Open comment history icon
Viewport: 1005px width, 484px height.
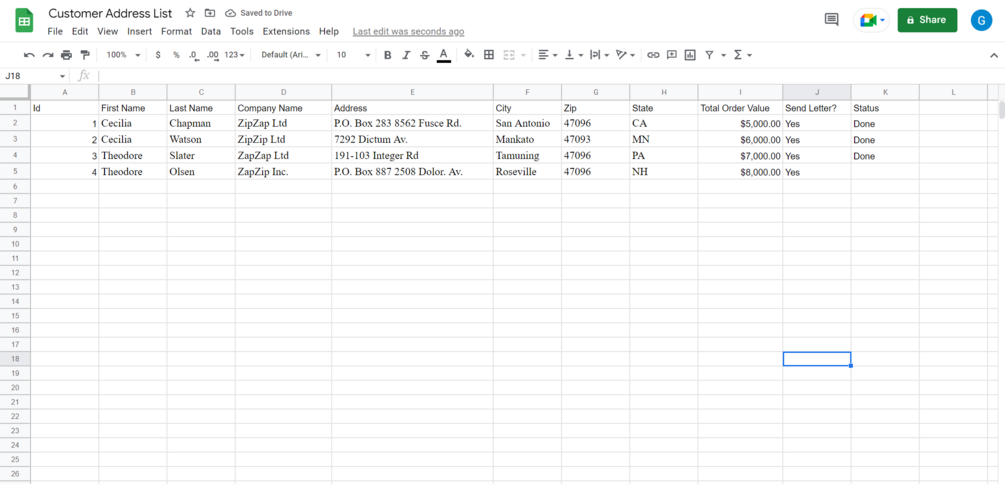[831, 20]
